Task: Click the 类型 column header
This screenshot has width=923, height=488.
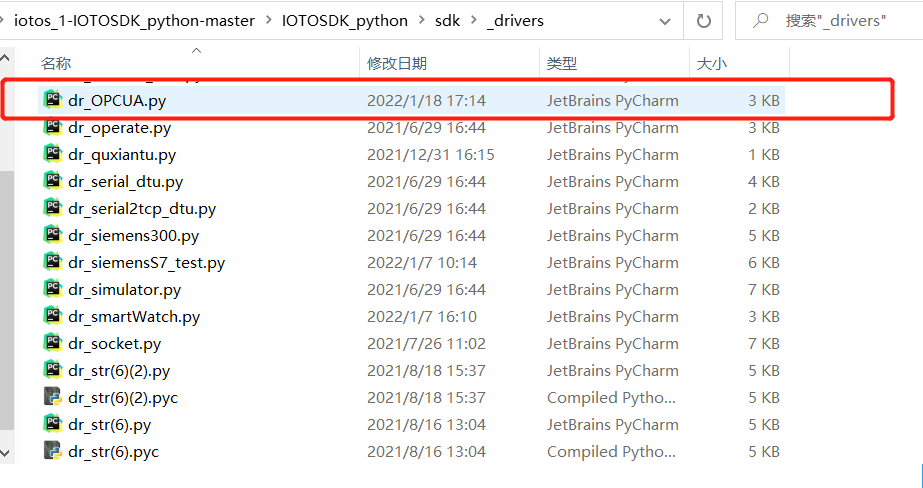Action: [562, 63]
